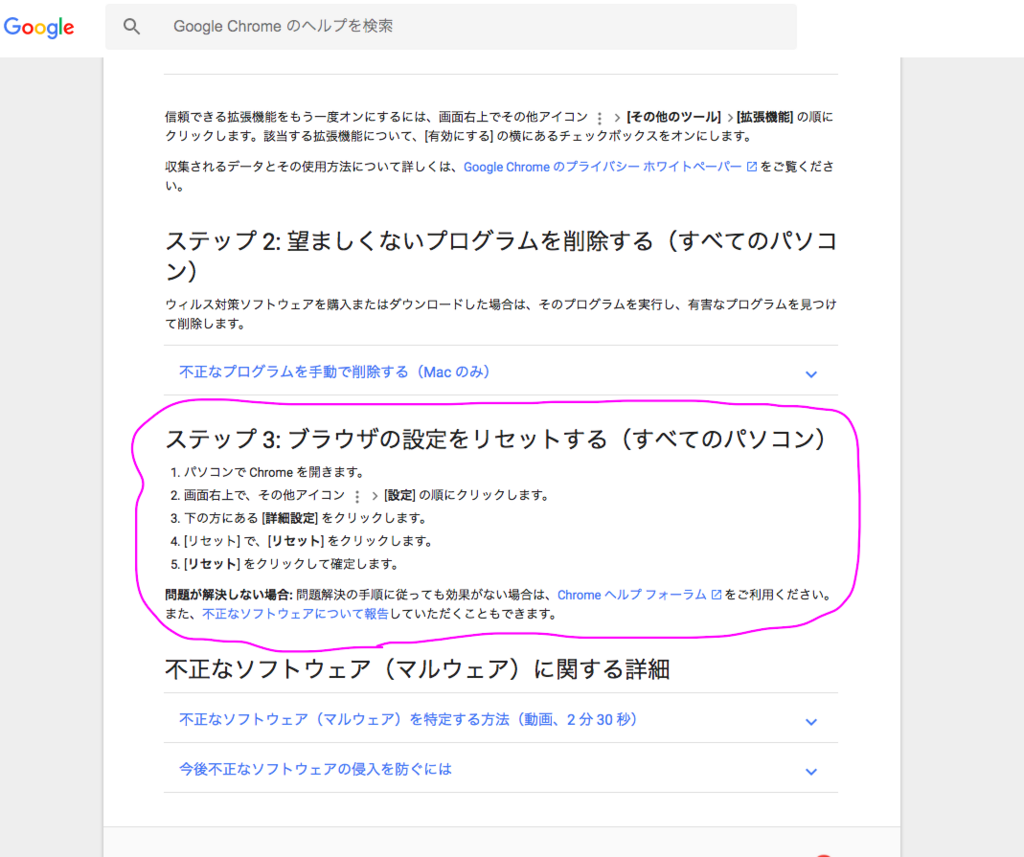Screen dimensions: 1024x857
Task: Click the three-dot icon after その他アイコン in top paragraph
Action: coord(600,118)
